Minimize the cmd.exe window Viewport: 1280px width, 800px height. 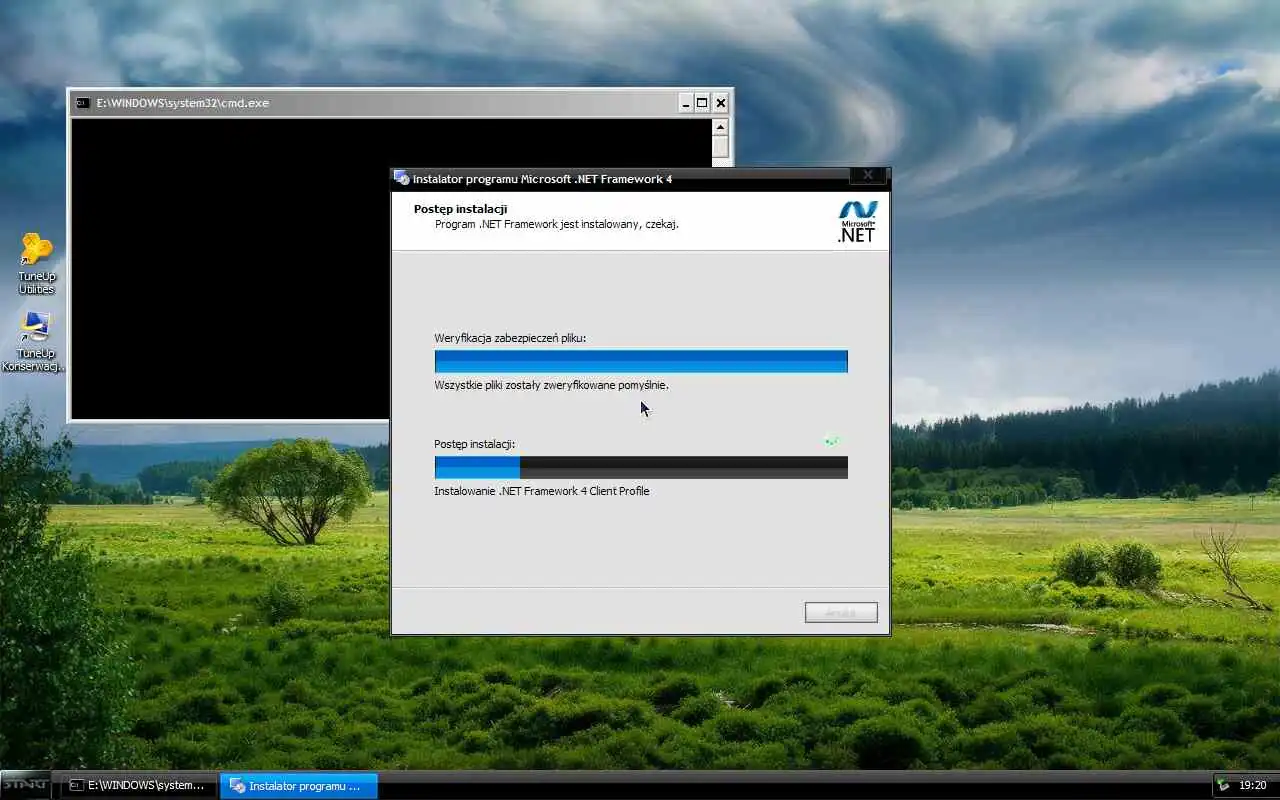[686, 103]
